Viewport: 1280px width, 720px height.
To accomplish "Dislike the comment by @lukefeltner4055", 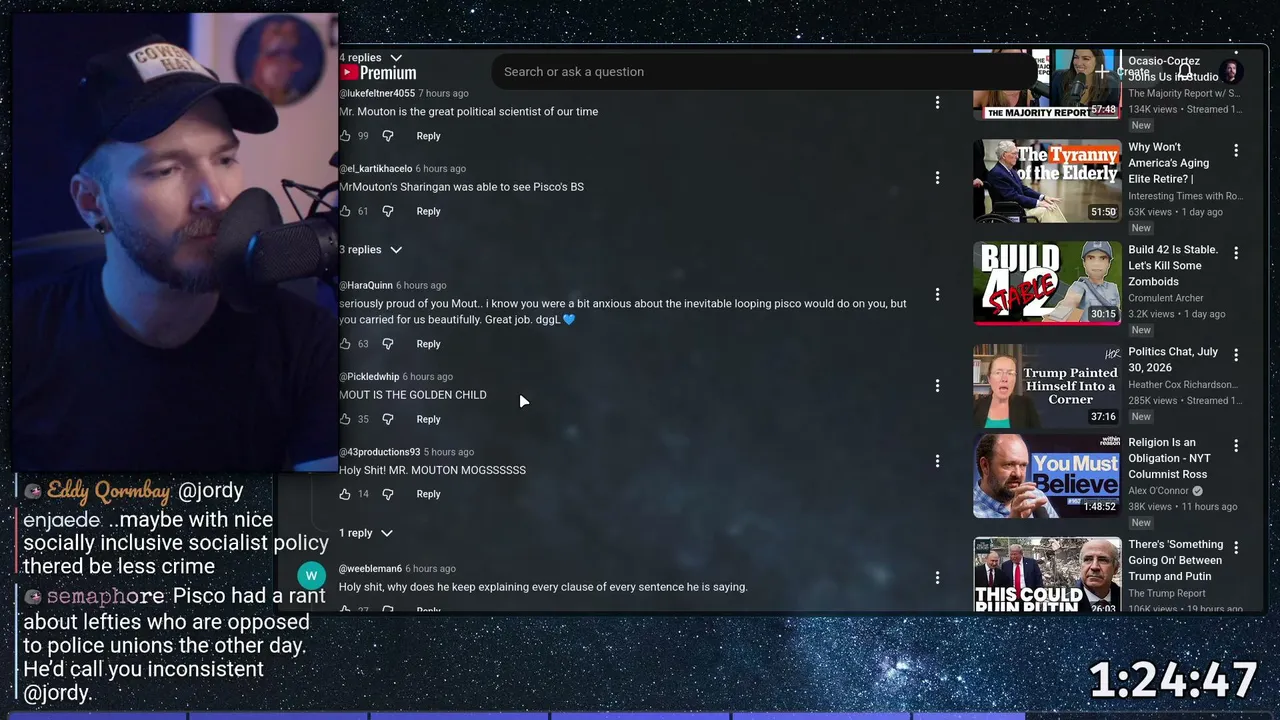I will coord(388,136).
